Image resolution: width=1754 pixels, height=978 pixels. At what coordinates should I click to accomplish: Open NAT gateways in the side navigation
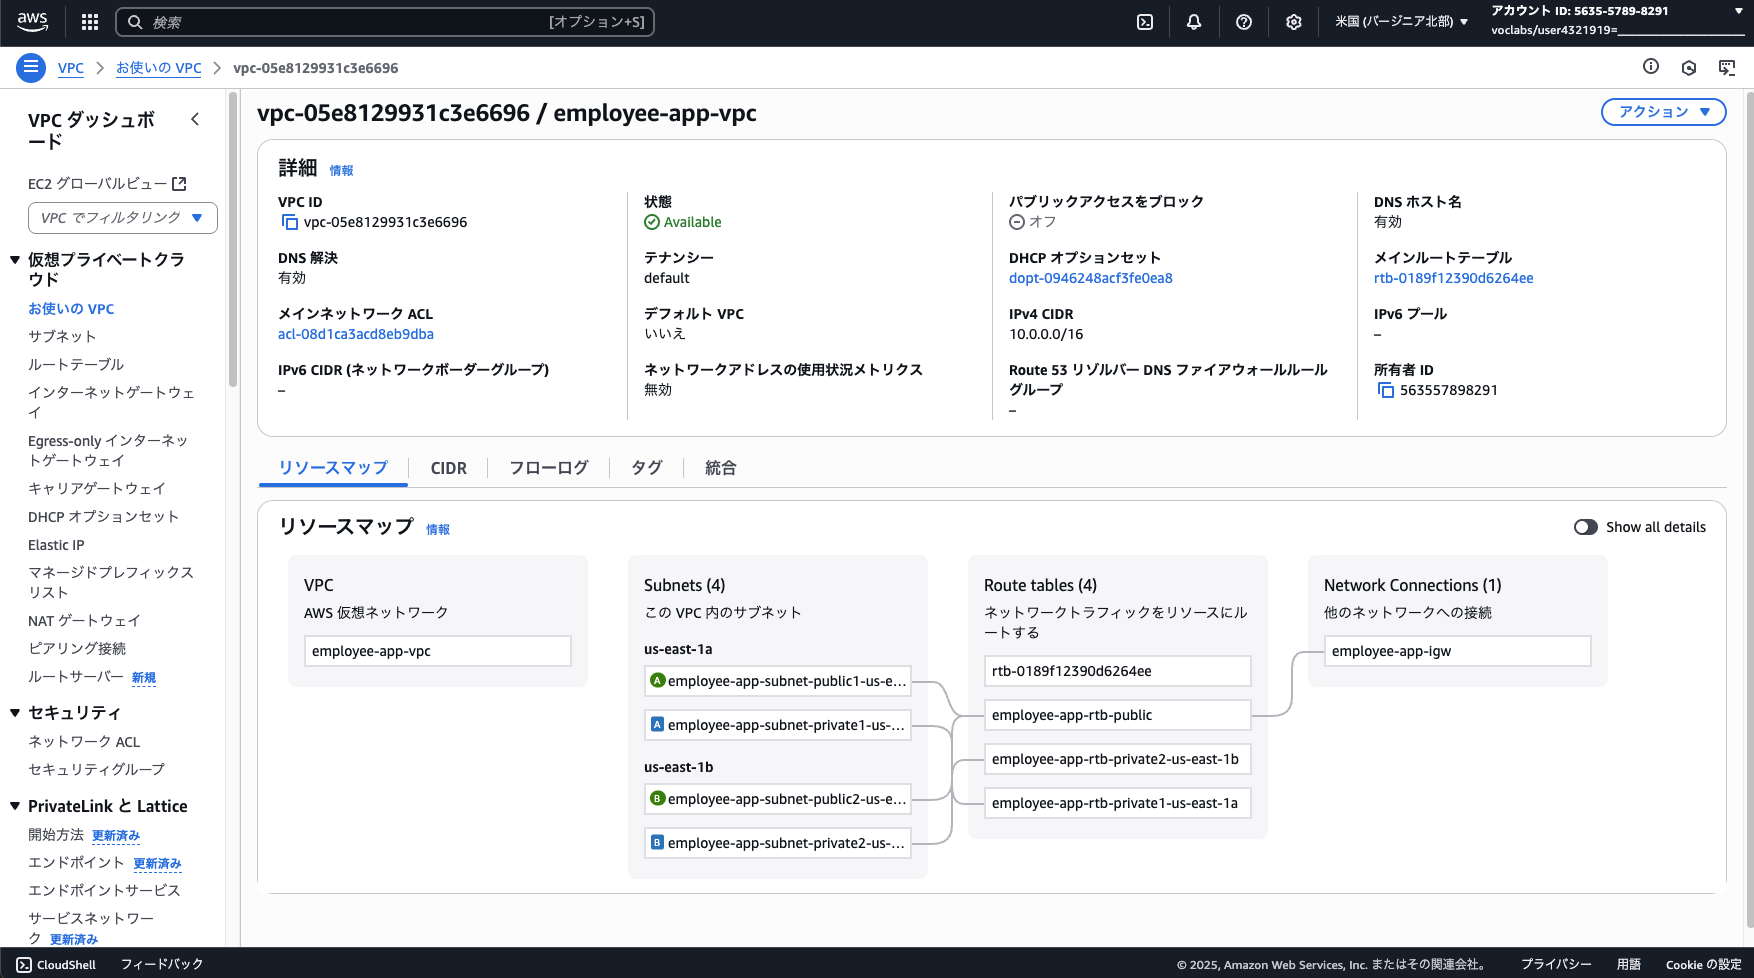84,621
